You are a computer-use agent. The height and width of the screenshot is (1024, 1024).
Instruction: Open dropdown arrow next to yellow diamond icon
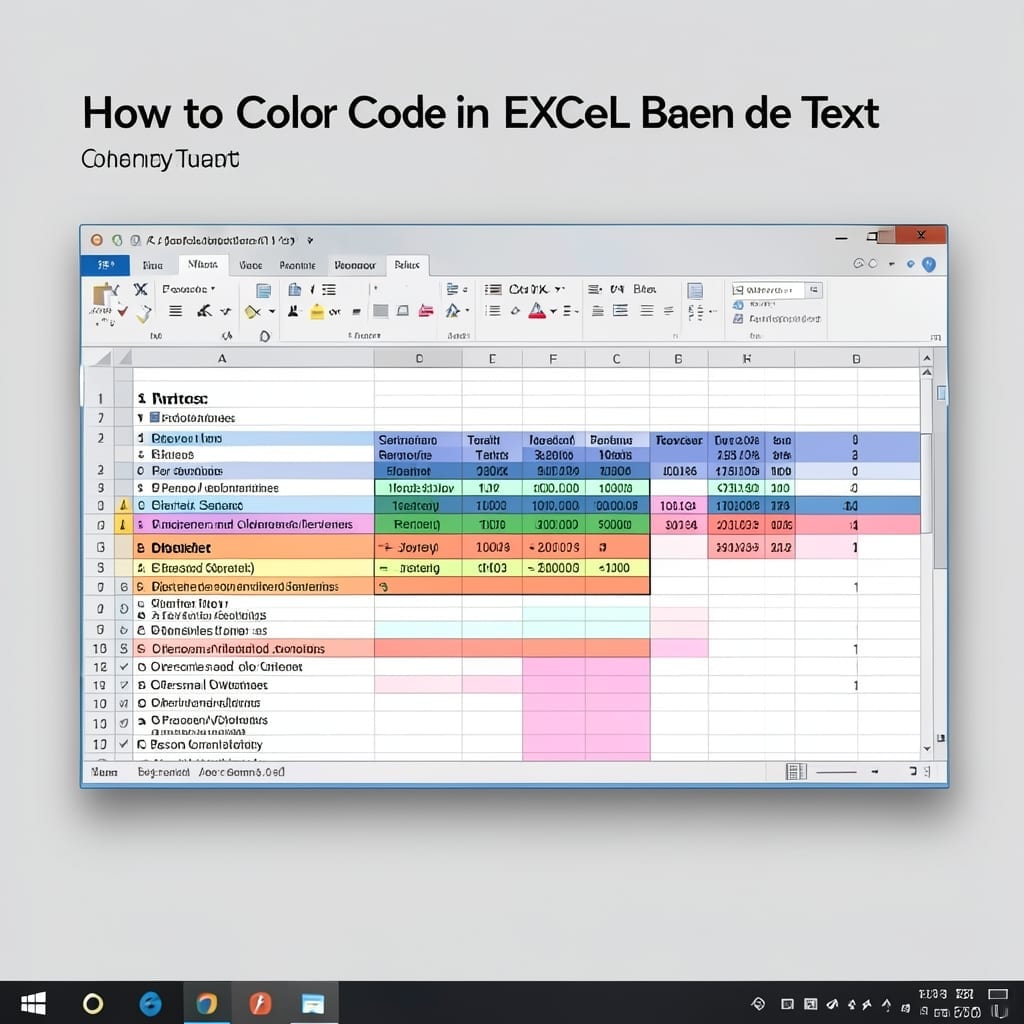272,312
